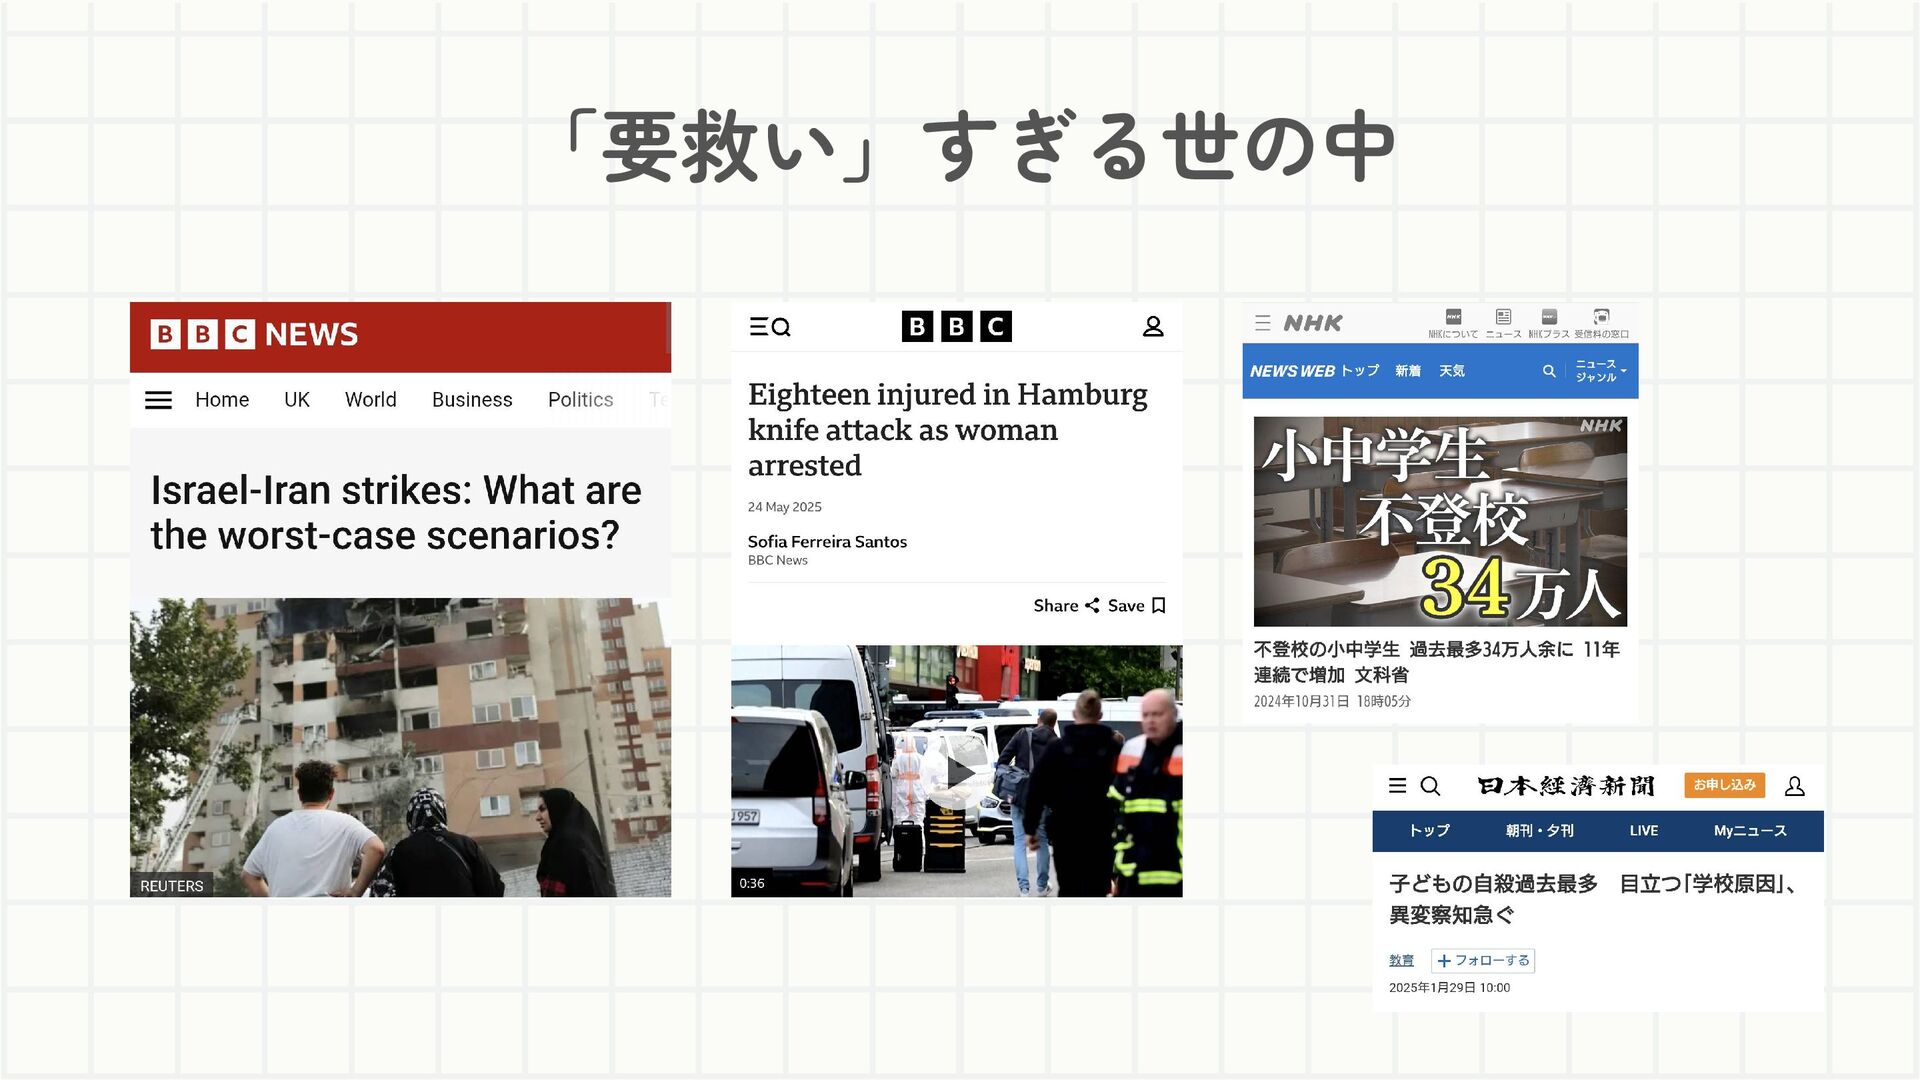Click the BBC logo in the Hamburg article

[x=957, y=327]
